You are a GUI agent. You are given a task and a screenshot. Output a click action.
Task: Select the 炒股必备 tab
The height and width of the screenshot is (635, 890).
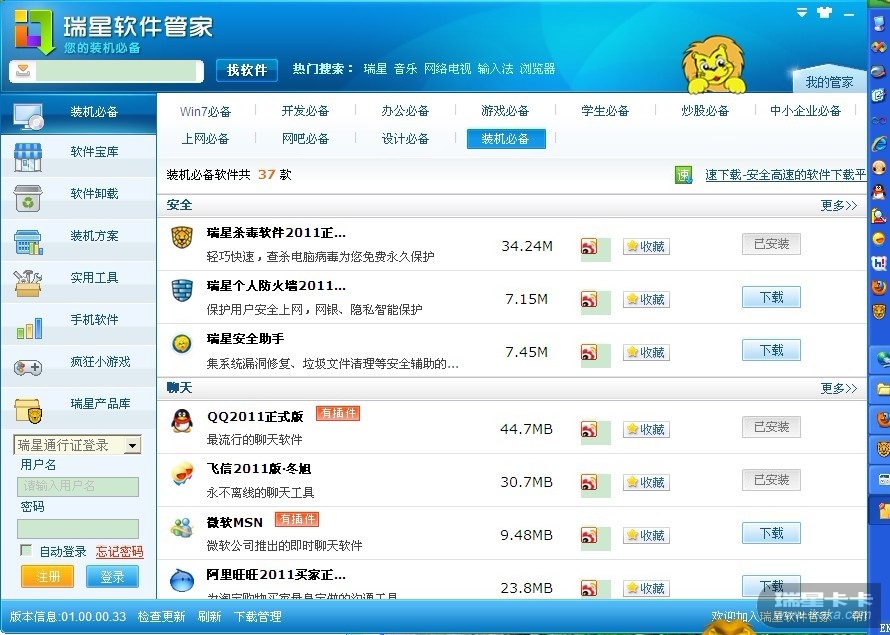(x=705, y=111)
